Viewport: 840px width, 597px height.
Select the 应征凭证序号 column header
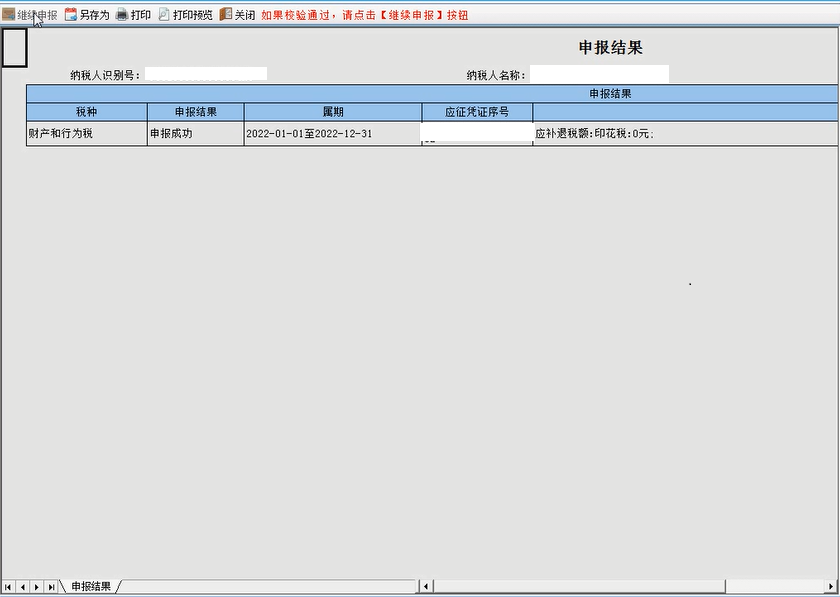477,112
